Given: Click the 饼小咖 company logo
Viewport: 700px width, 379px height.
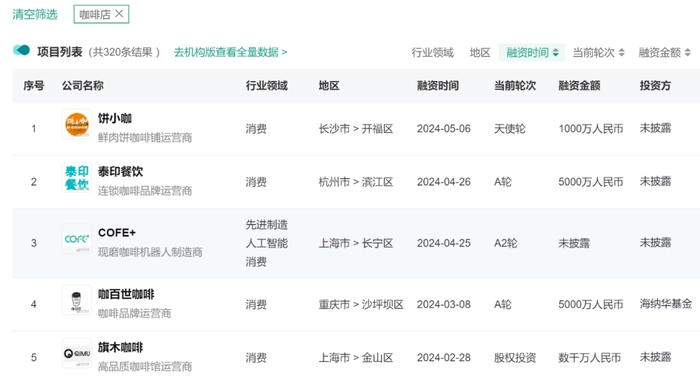Looking at the screenshot, I should click(x=76, y=124).
